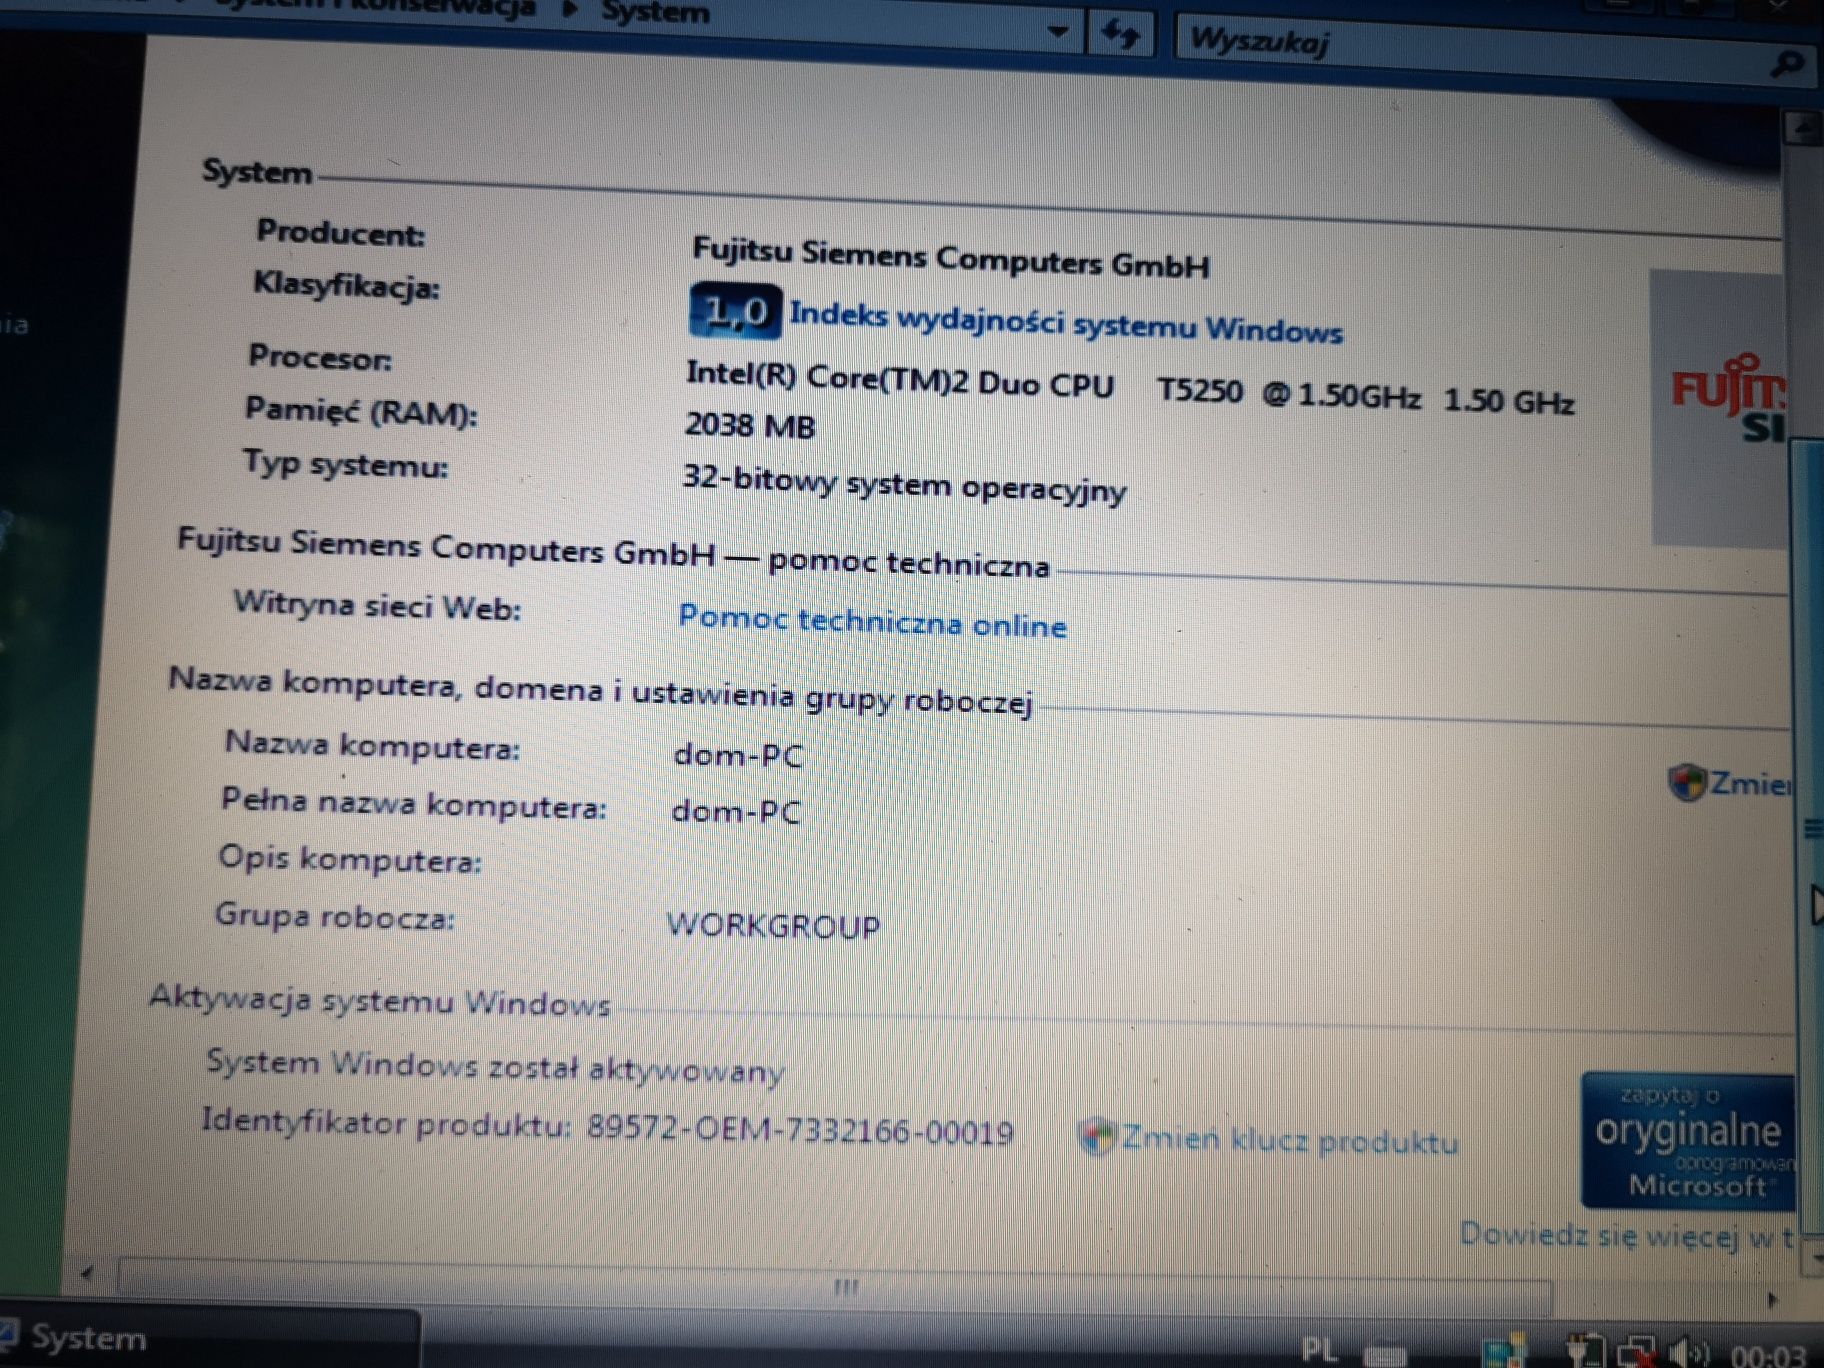This screenshot has width=1824, height=1368.
Task: Click the magnifier icon in Wyszukaj box
Action: coord(1787,66)
